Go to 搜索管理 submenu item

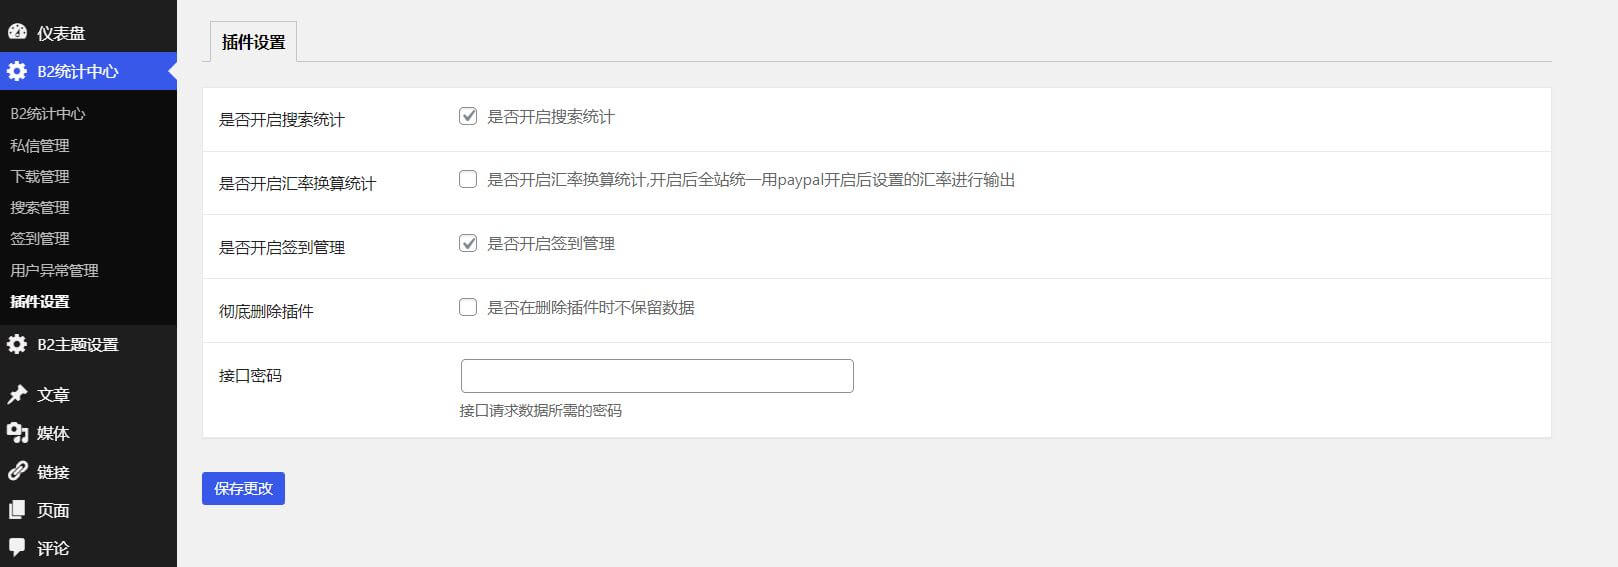[40, 207]
